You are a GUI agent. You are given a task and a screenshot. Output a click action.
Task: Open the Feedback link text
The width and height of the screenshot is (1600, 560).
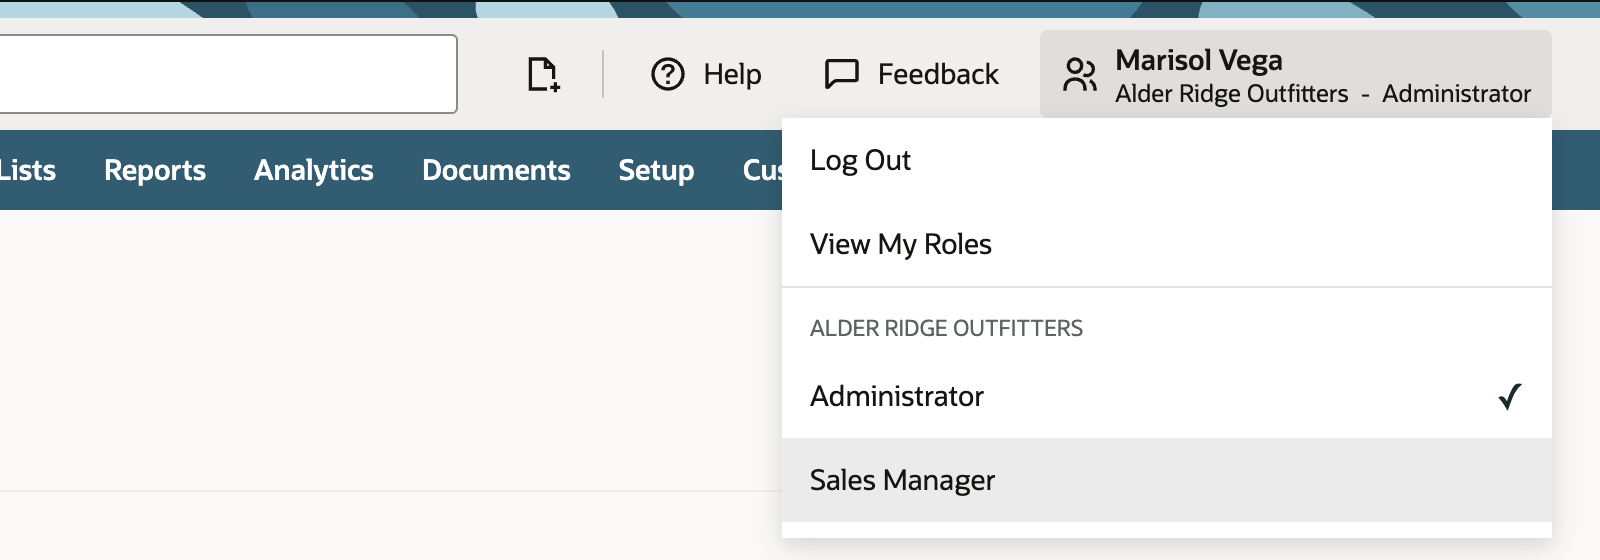pos(938,74)
